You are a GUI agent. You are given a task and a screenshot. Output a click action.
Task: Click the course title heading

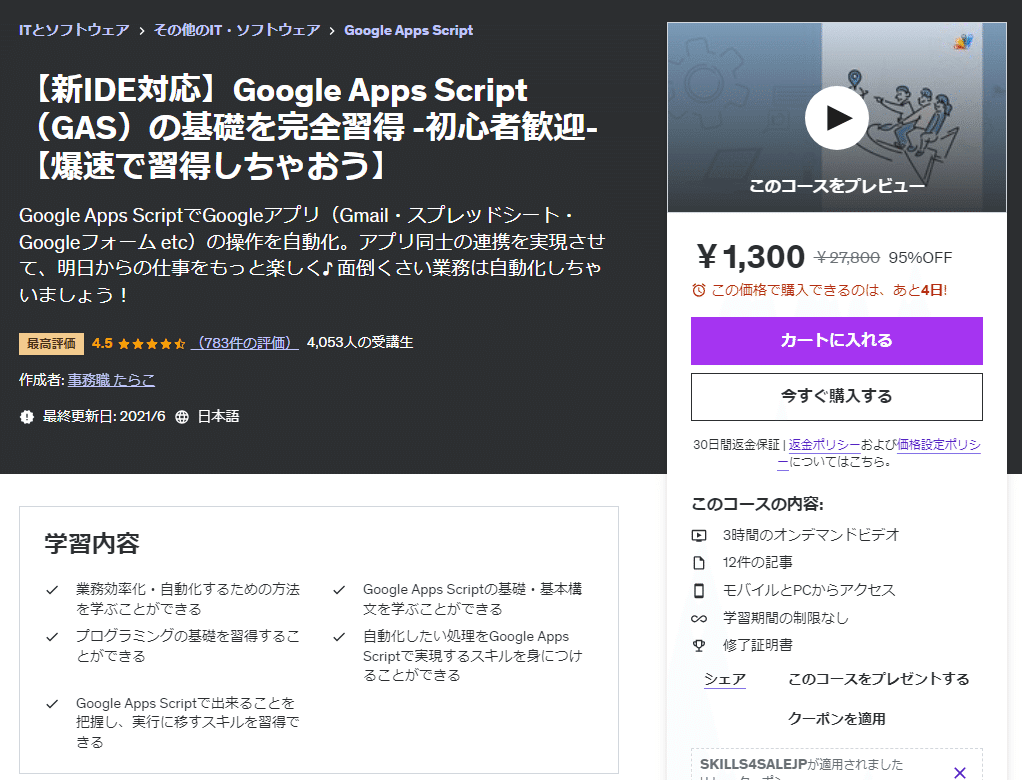pyautogui.click(x=313, y=127)
